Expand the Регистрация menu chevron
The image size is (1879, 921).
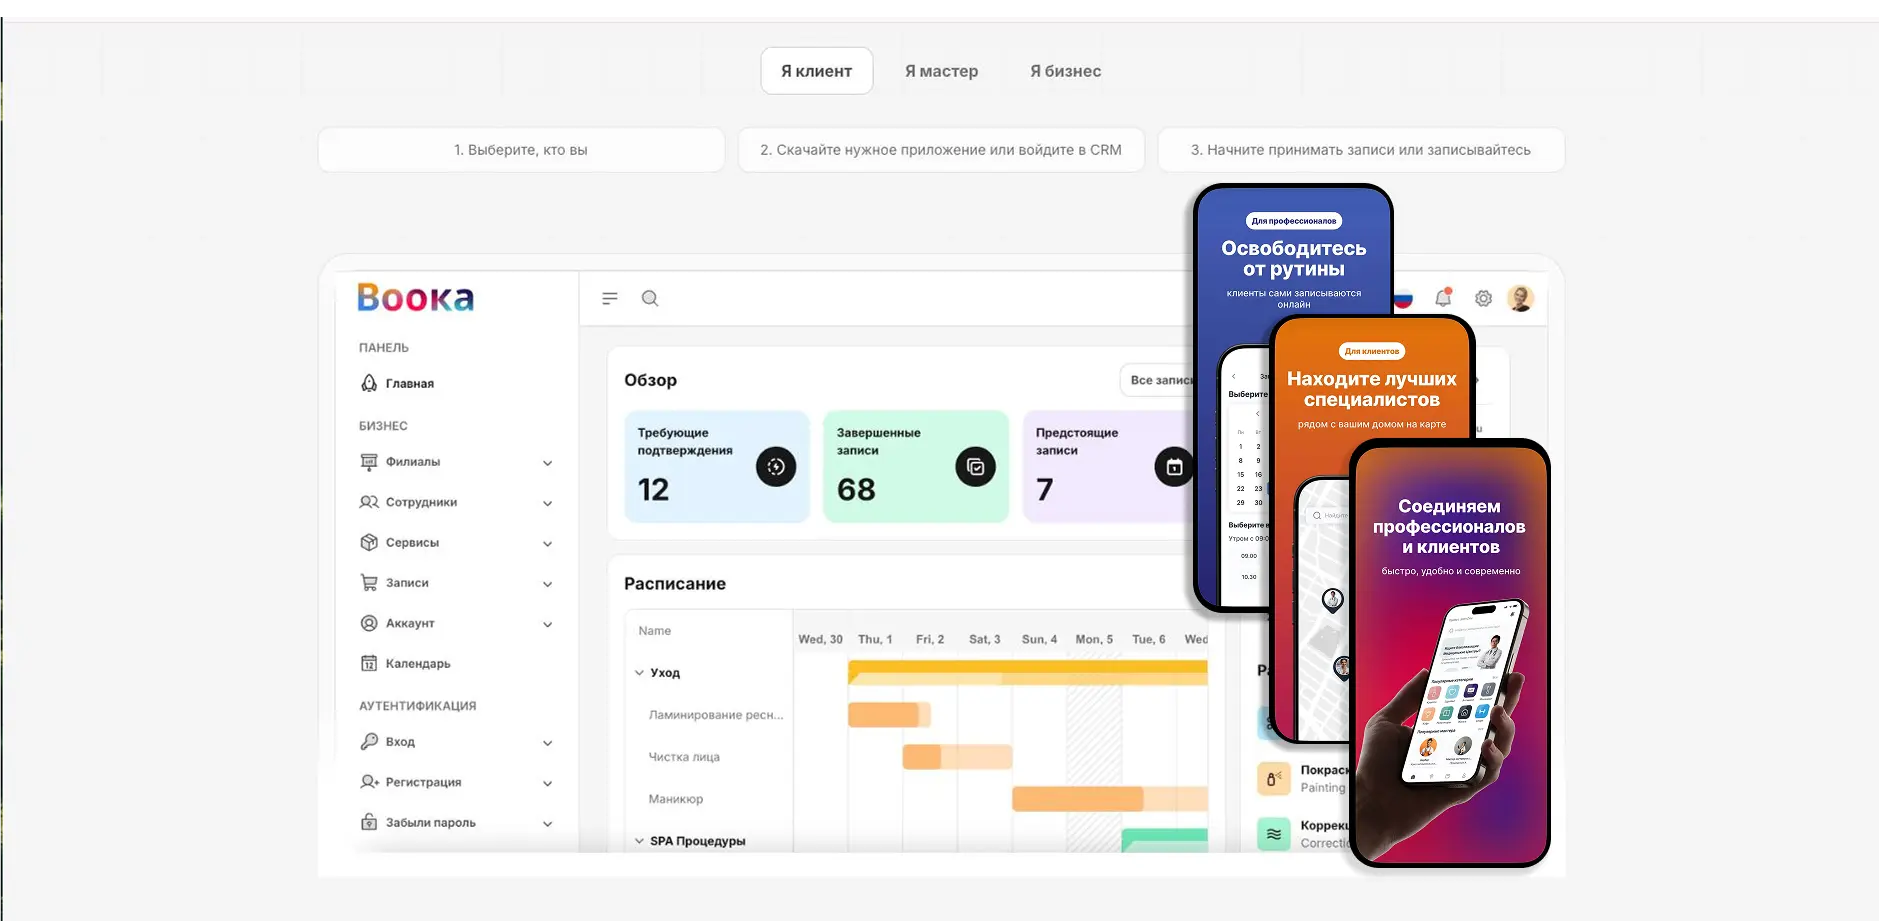(547, 783)
